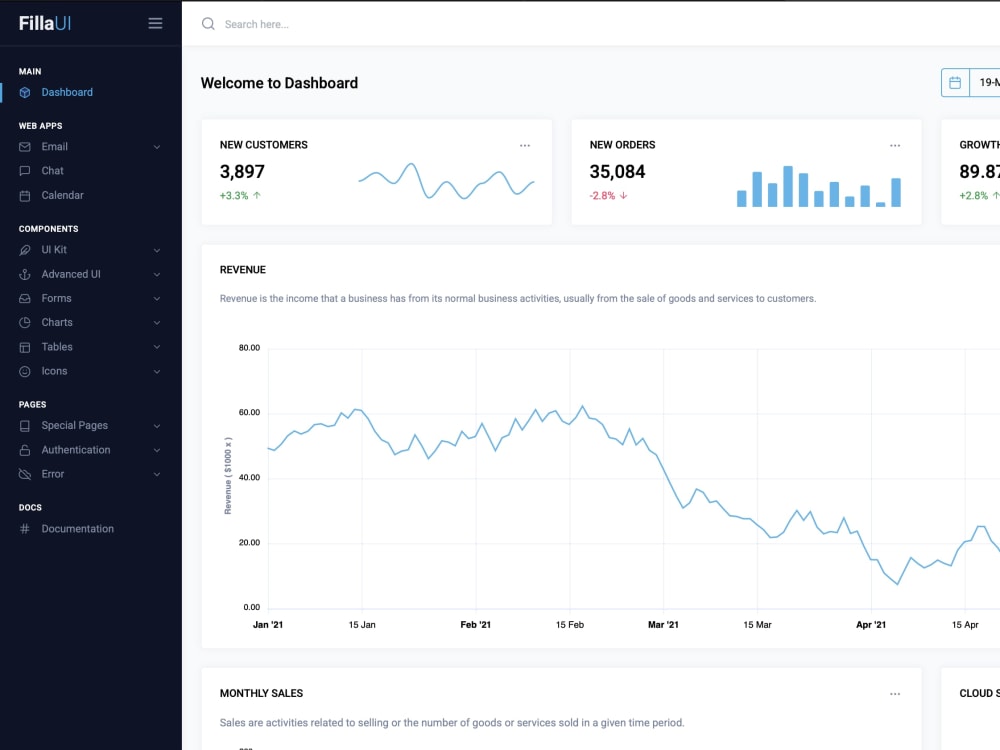Screen dimensions: 1000x750
Task: Expand the Forms submenu chevron
Action: click(x=157, y=299)
